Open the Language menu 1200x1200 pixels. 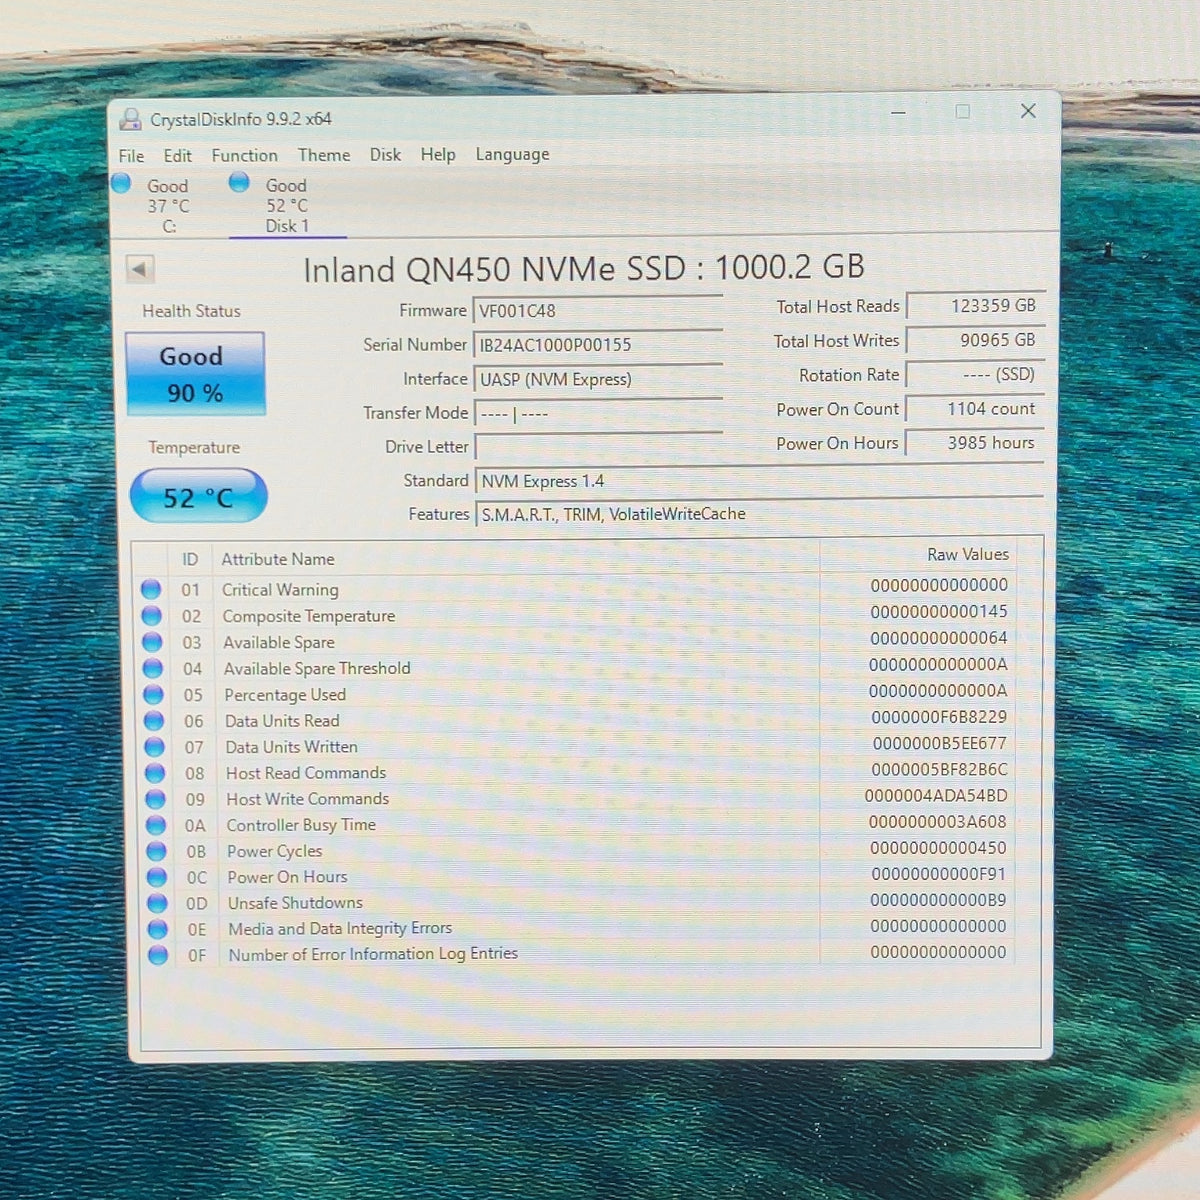pyautogui.click(x=512, y=155)
